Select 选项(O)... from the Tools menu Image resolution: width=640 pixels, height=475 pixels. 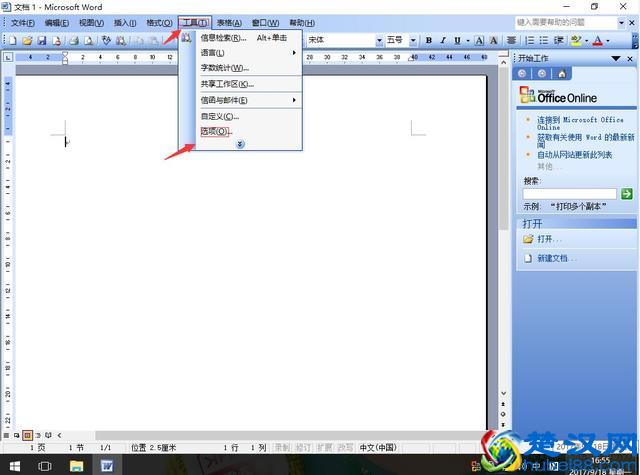249,131
